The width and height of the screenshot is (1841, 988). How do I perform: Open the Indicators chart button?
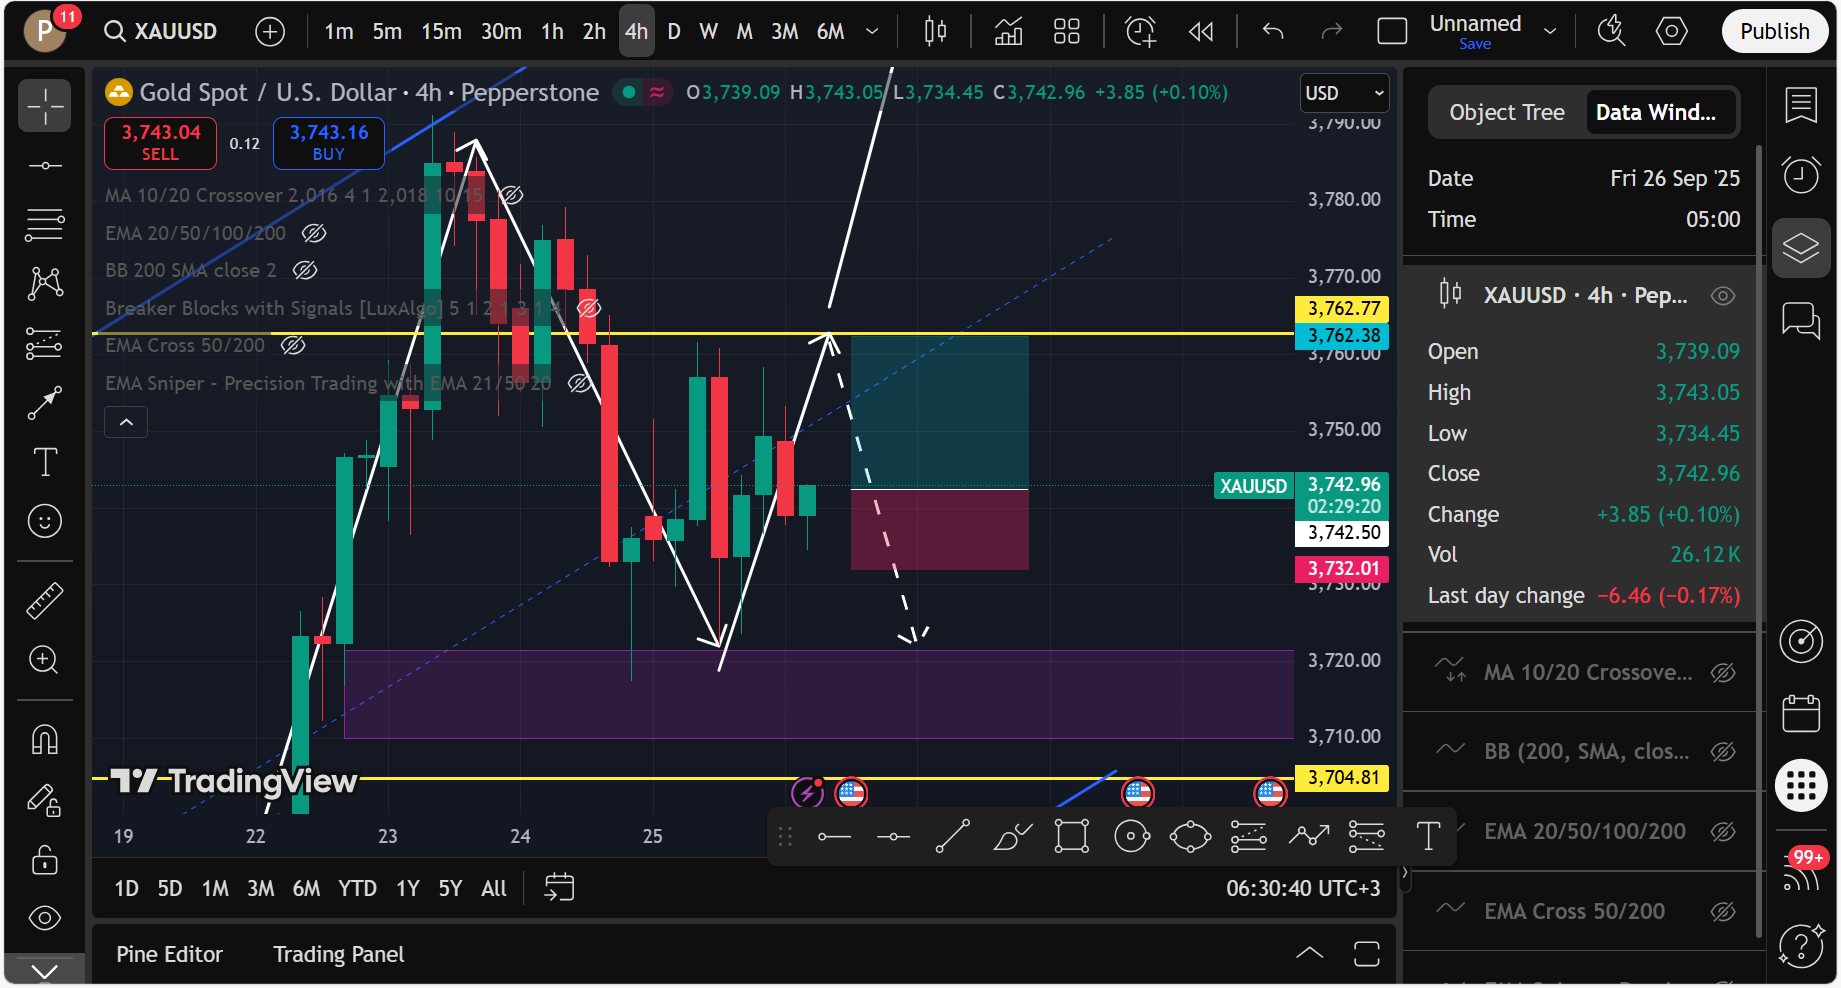(1008, 32)
